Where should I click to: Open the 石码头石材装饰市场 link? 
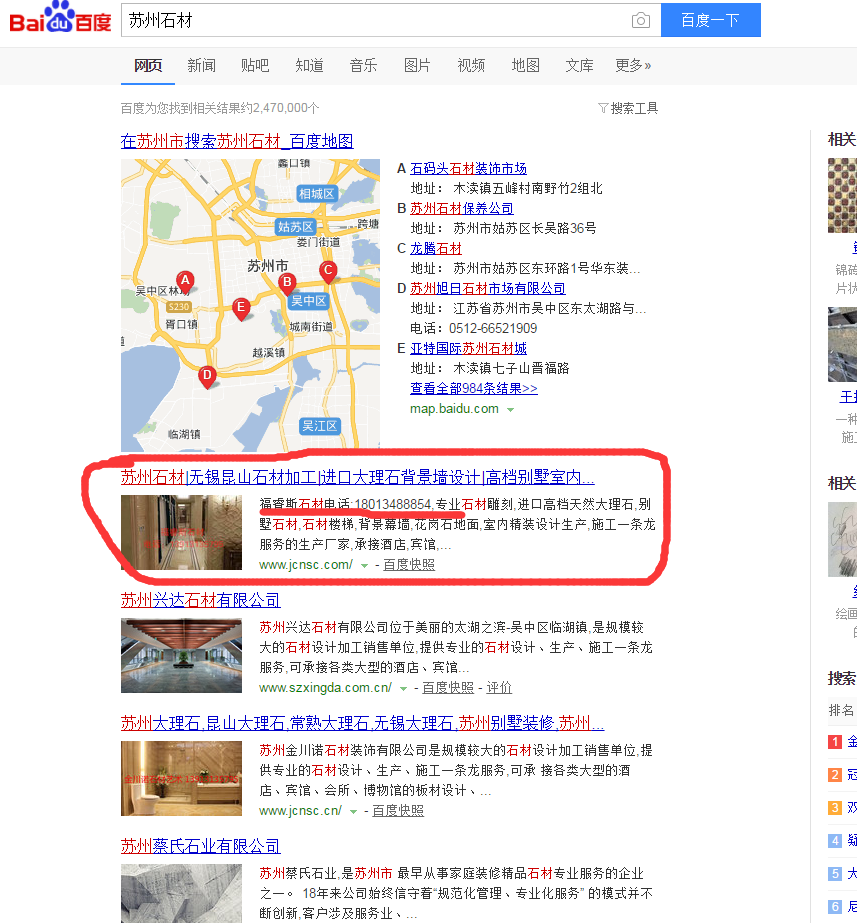point(469,169)
